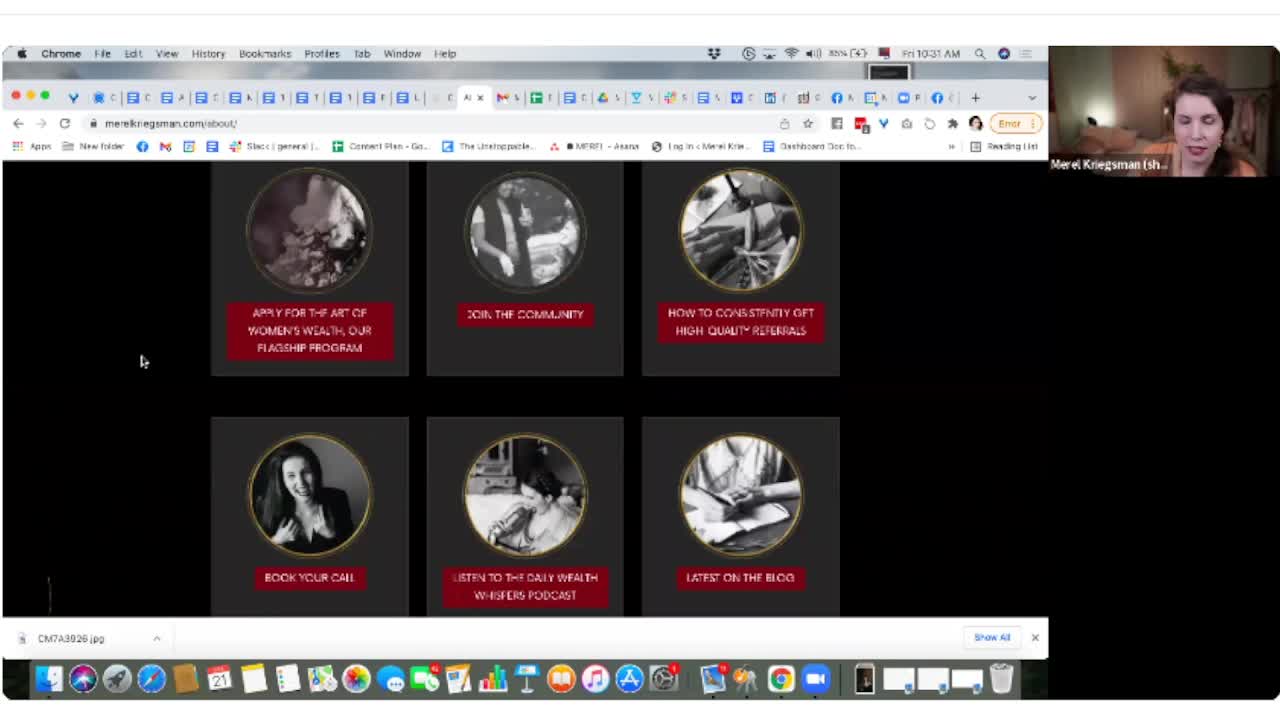The image size is (1280, 720).
Task: Open the History menu
Action: (x=208, y=54)
